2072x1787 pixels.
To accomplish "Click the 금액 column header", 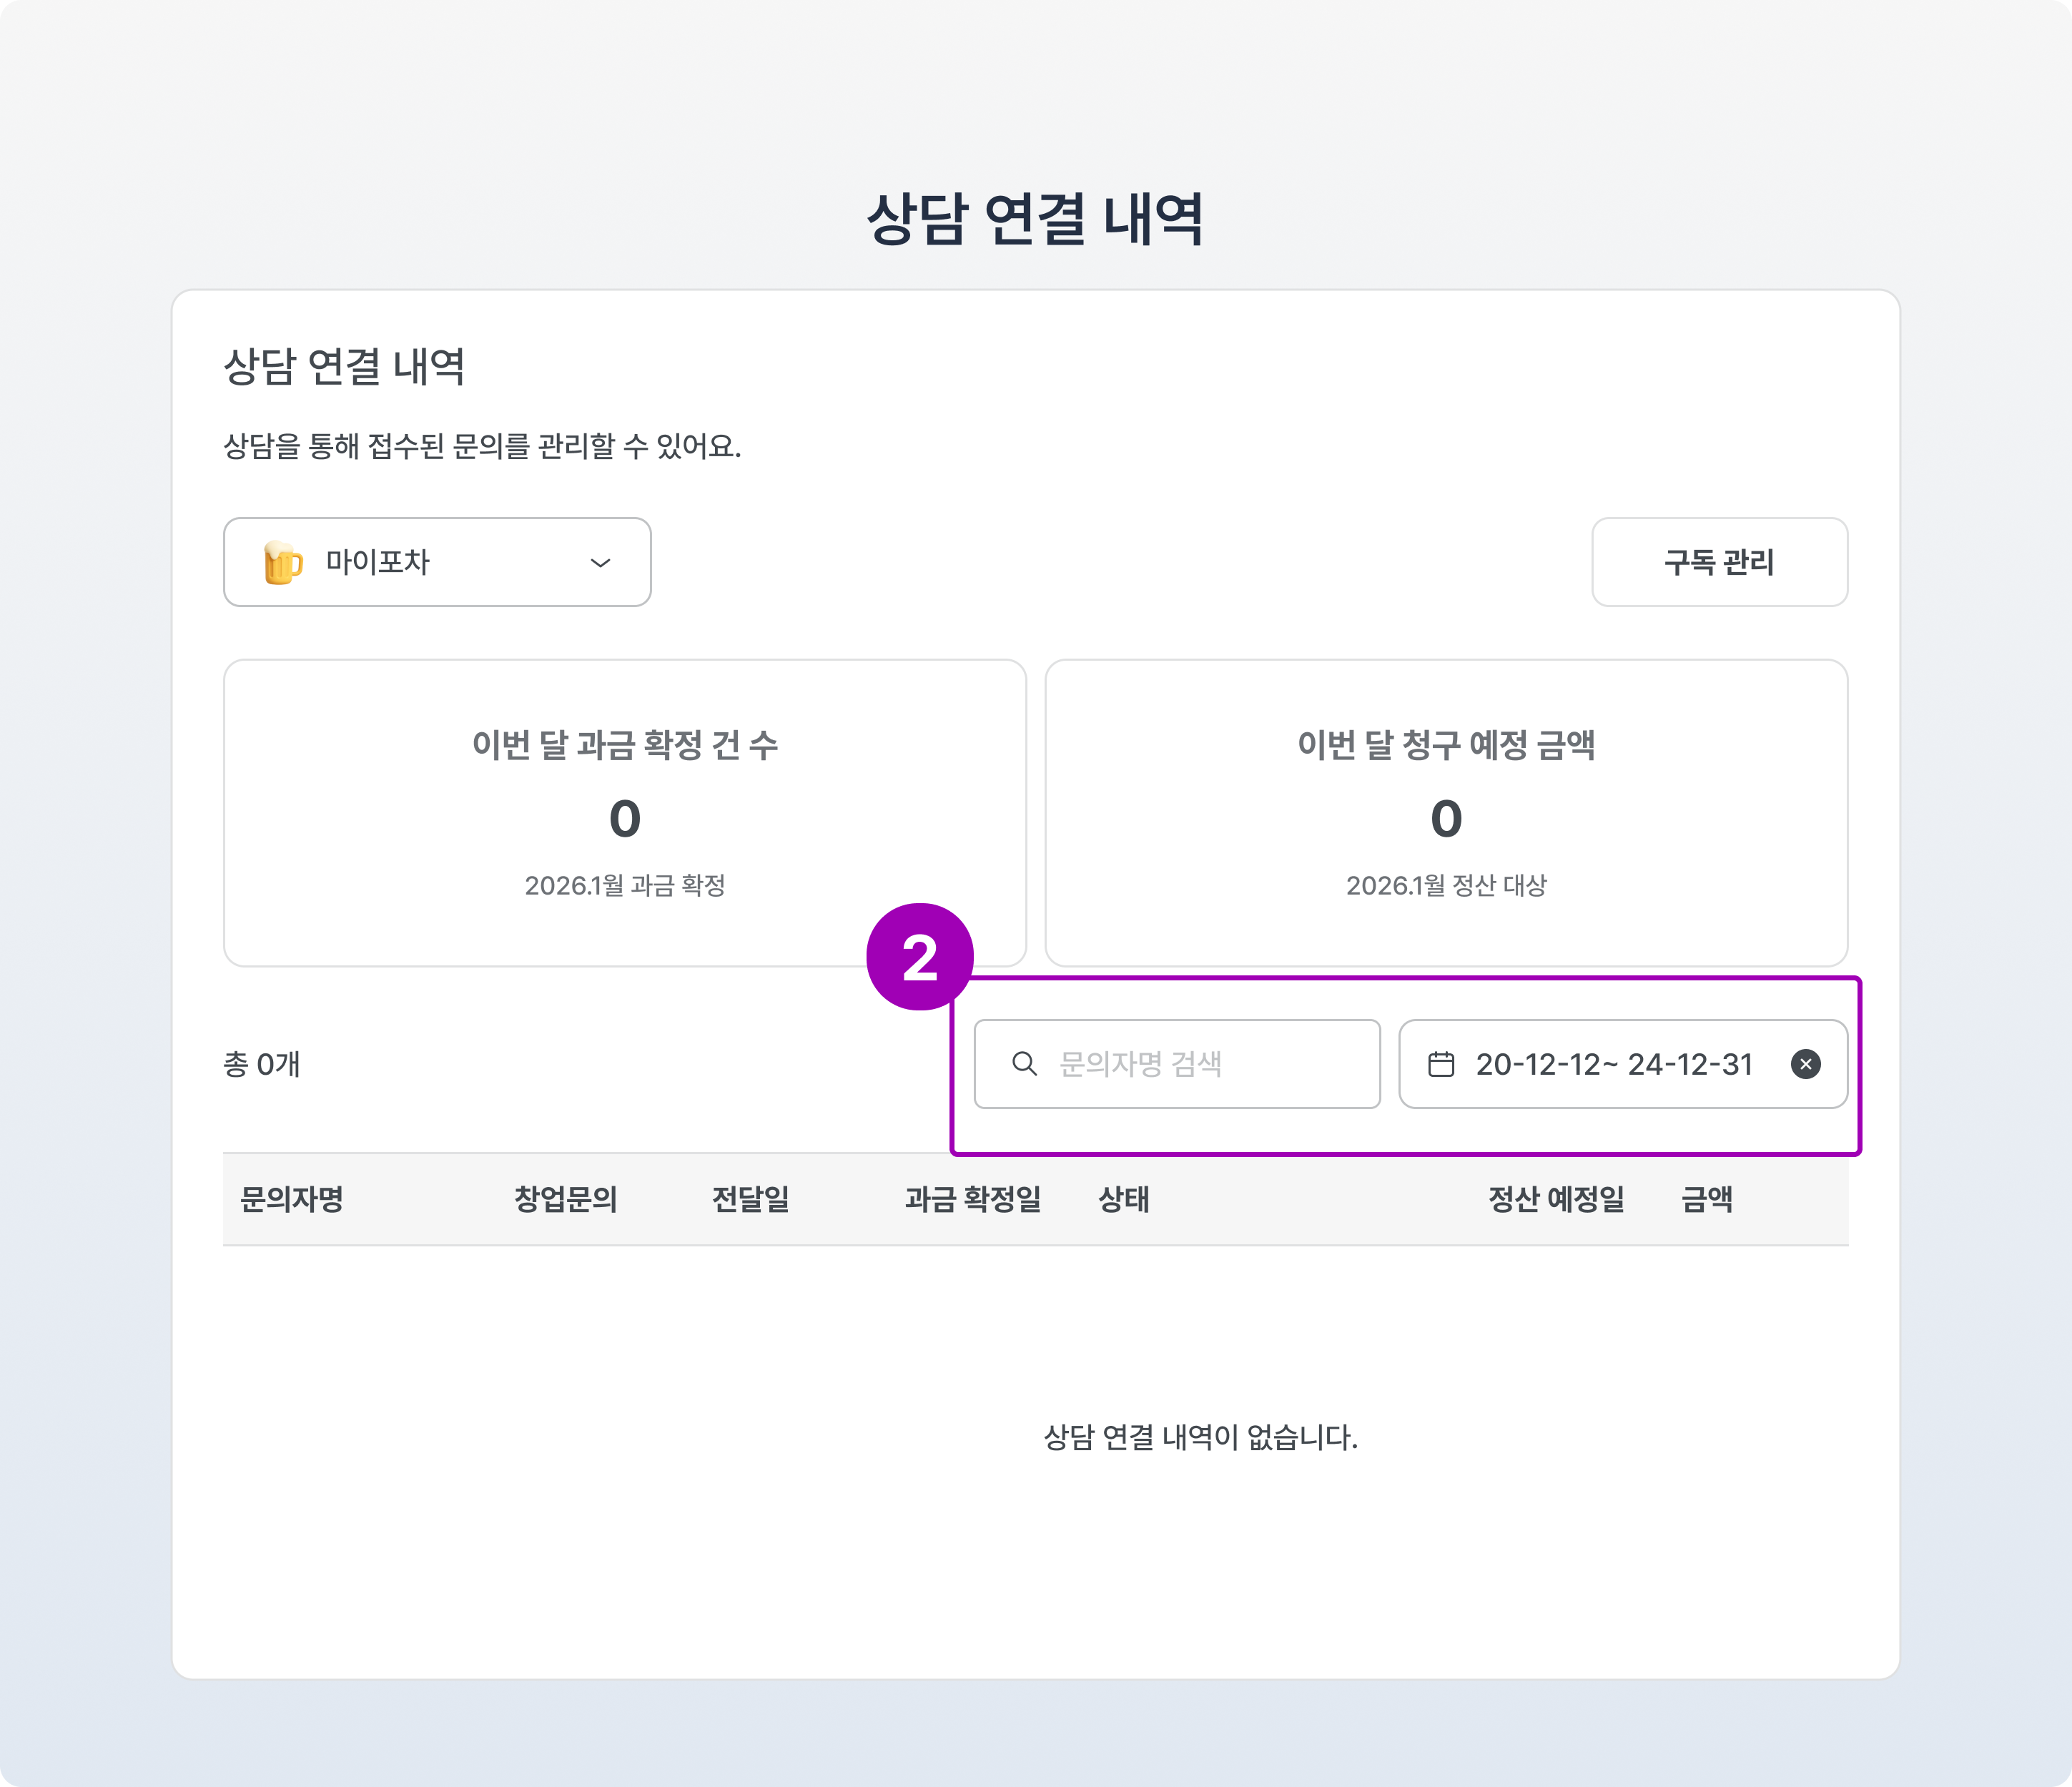I will point(1706,1199).
